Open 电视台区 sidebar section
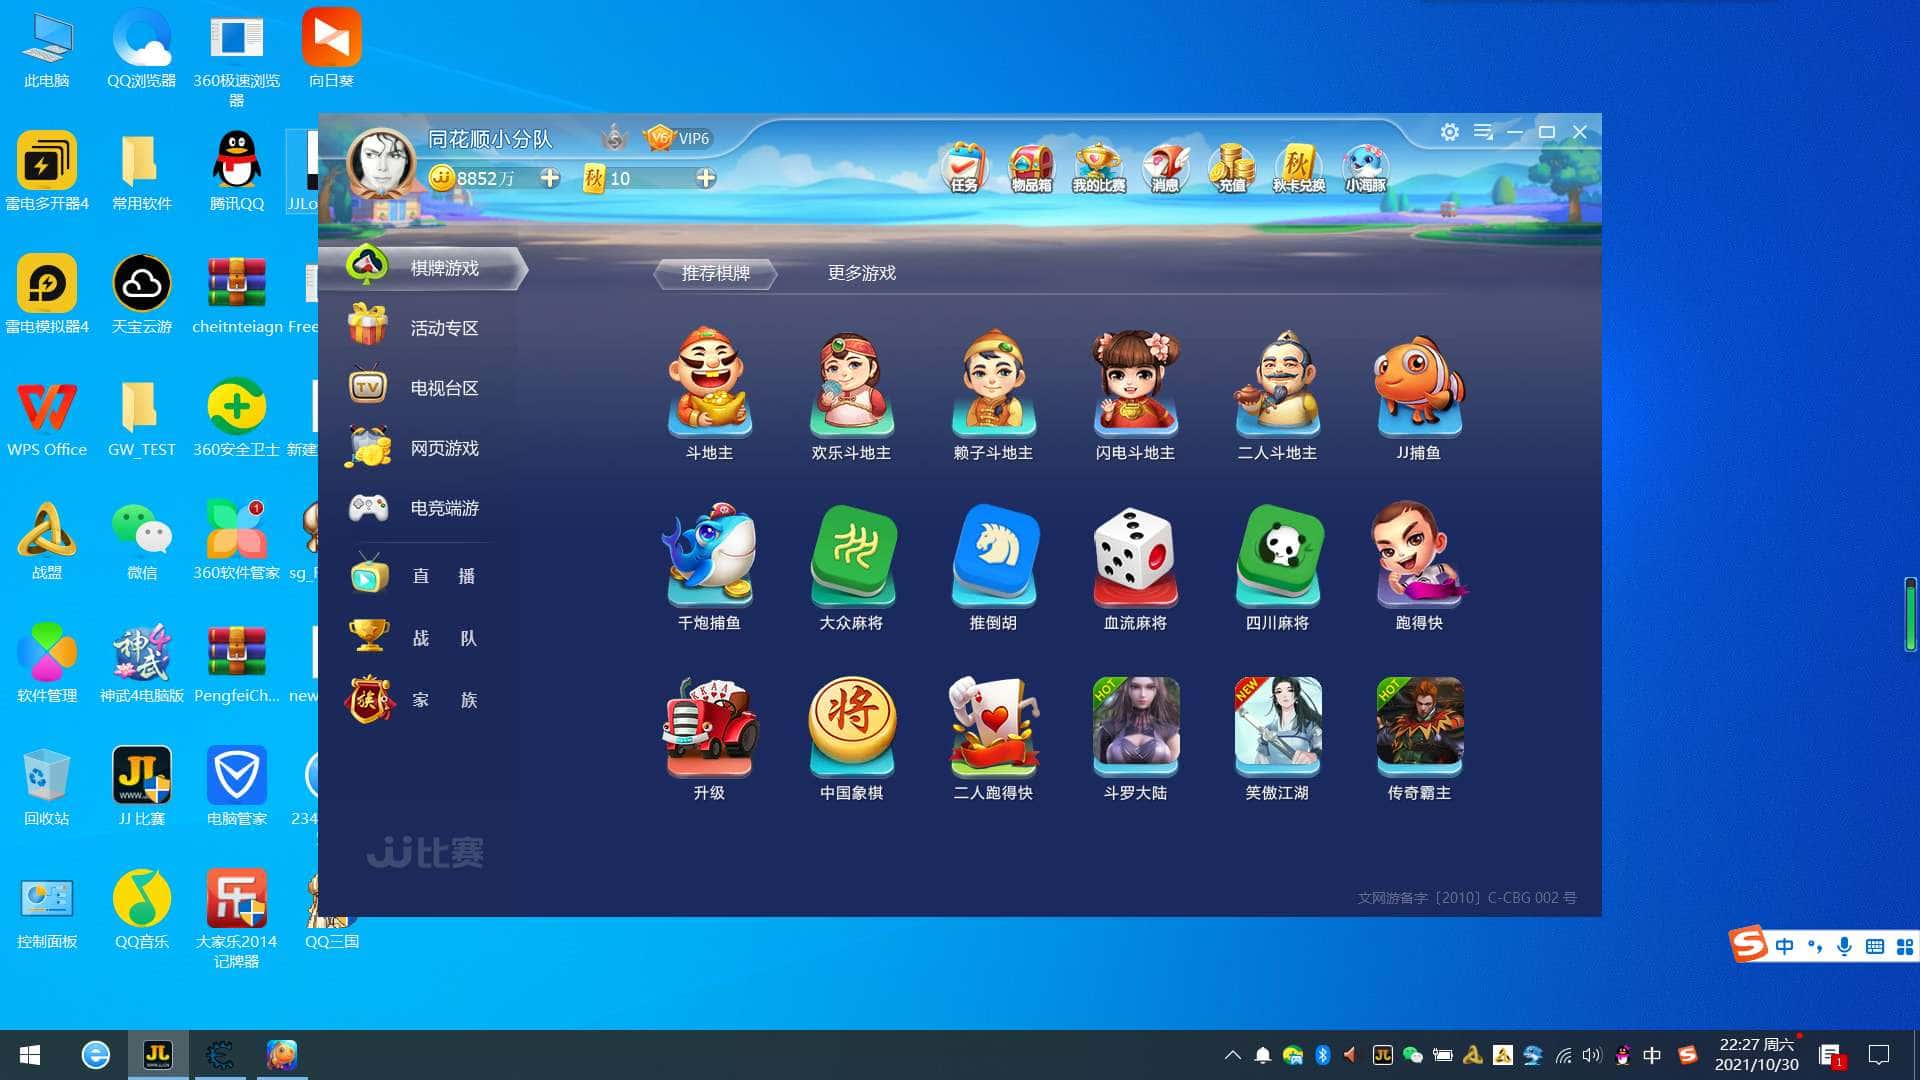 [x=443, y=388]
